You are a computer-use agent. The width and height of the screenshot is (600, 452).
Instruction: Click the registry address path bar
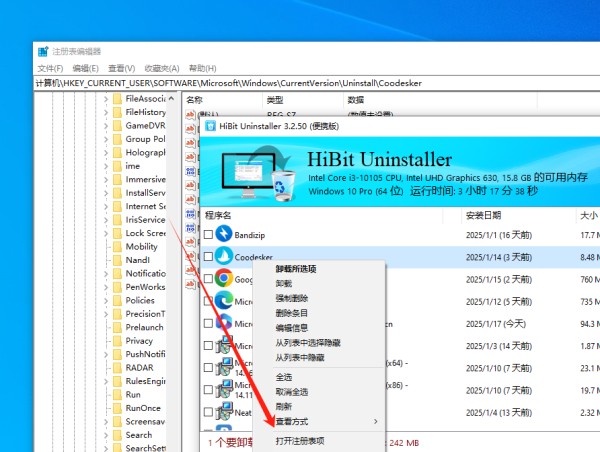(317, 83)
